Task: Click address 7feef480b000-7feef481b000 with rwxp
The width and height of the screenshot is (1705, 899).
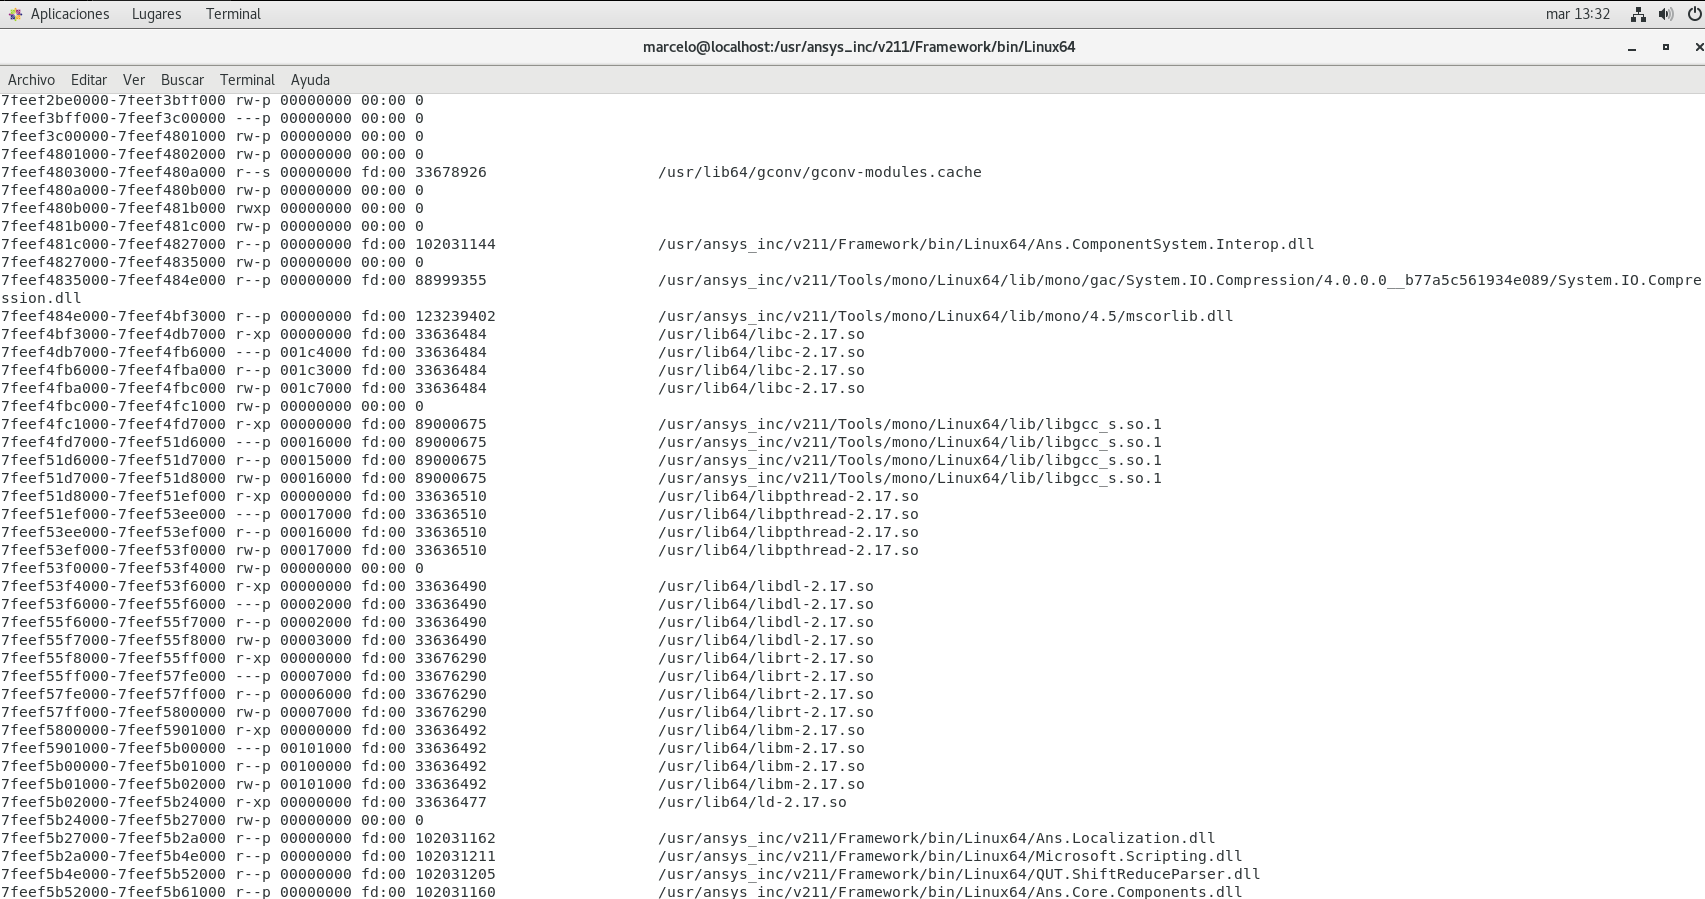Action: click(x=113, y=208)
